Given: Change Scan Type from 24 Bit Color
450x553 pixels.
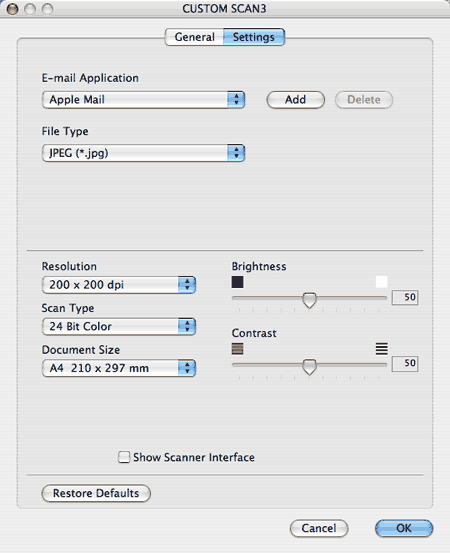Looking at the screenshot, I should coord(119,326).
